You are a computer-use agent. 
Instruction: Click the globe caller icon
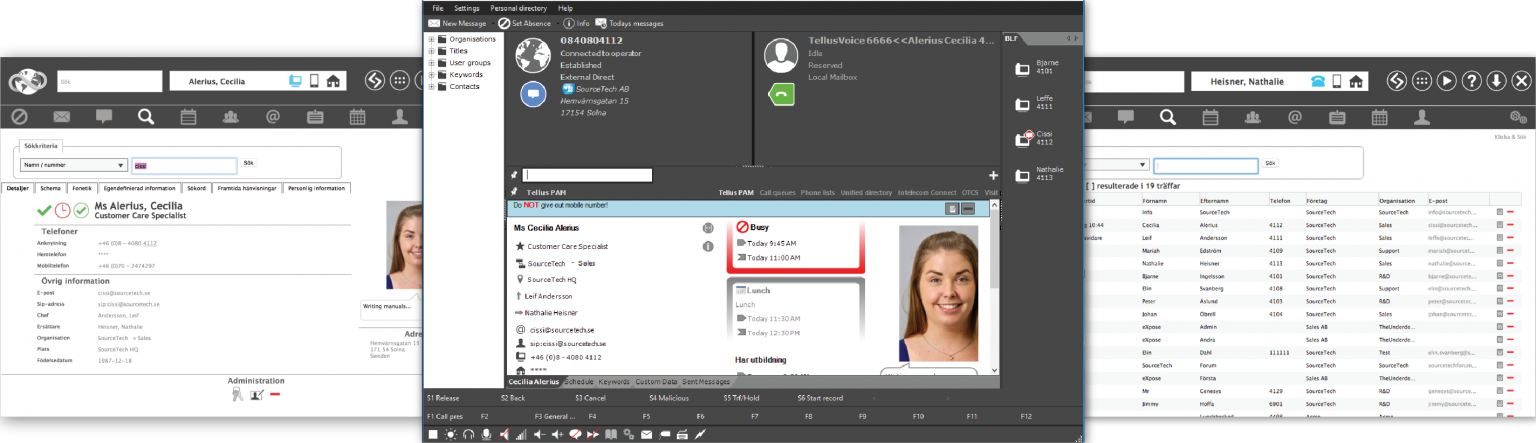tap(533, 54)
